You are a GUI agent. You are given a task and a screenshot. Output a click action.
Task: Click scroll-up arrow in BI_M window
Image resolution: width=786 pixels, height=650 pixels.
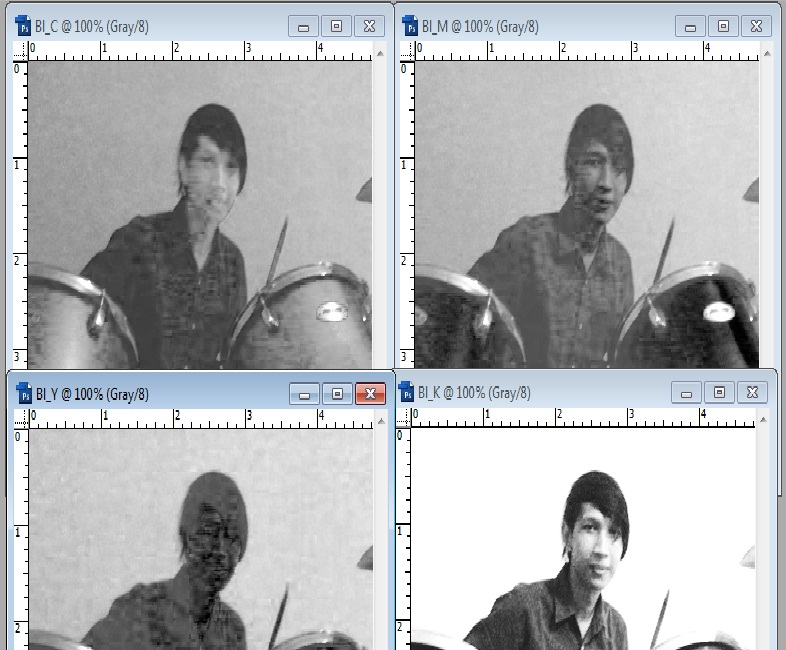click(767, 53)
